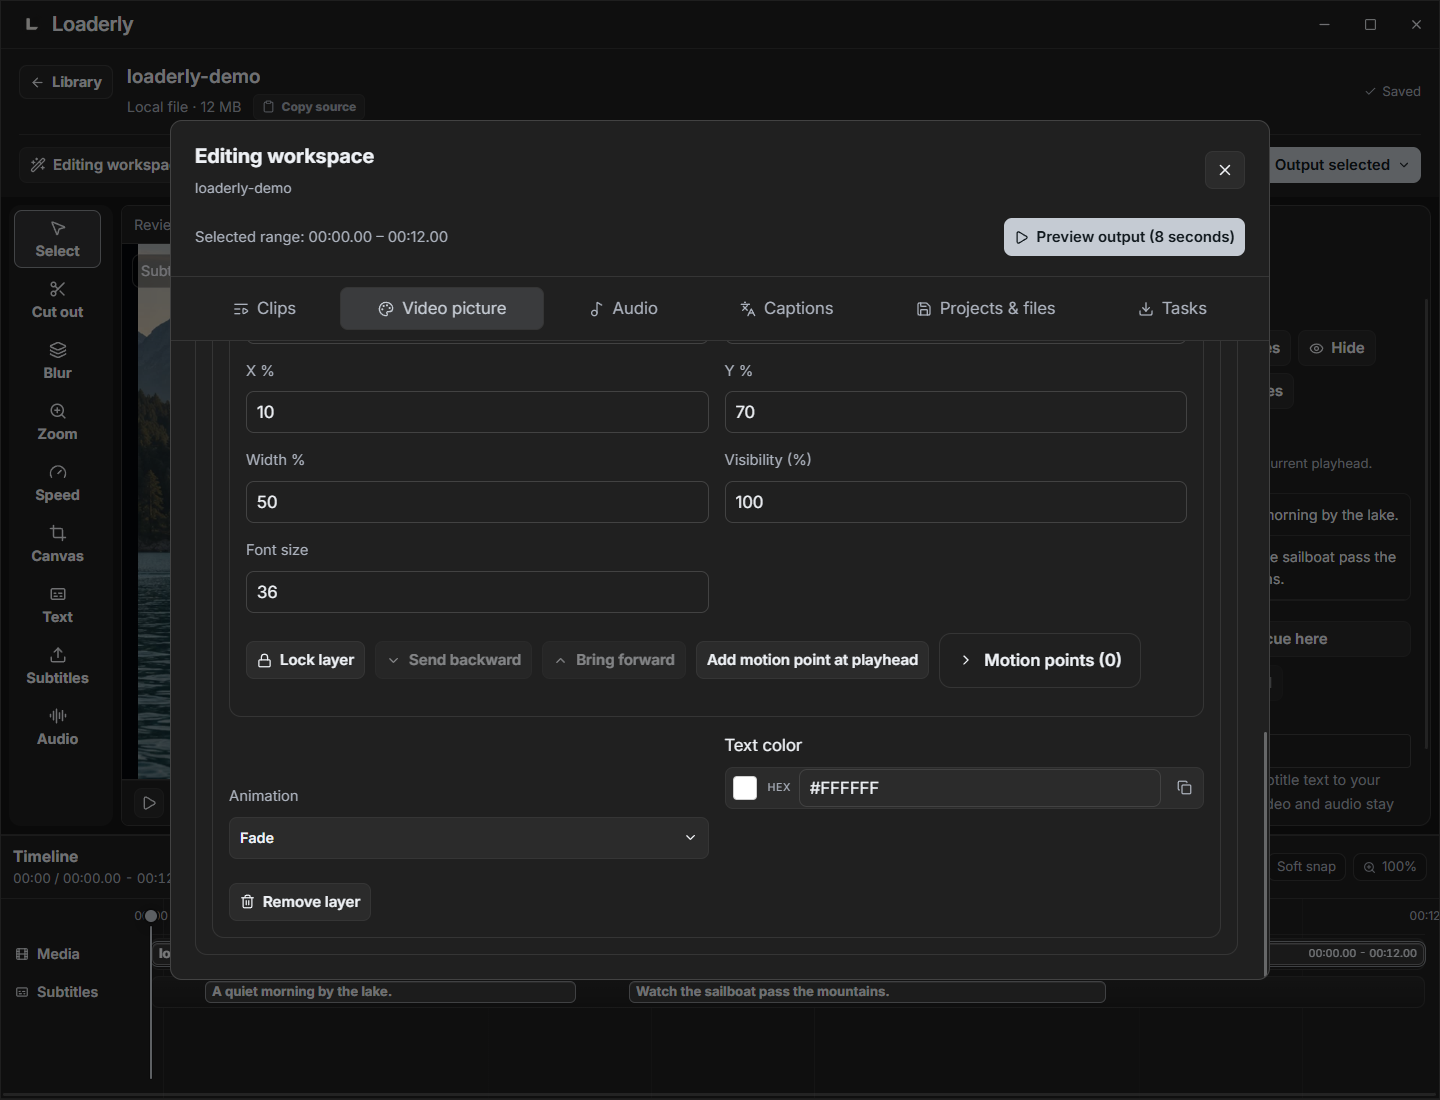Screen dimensions: 1440x1100
Task: Click the Visibility (%) field
Action: click(955, 502)
